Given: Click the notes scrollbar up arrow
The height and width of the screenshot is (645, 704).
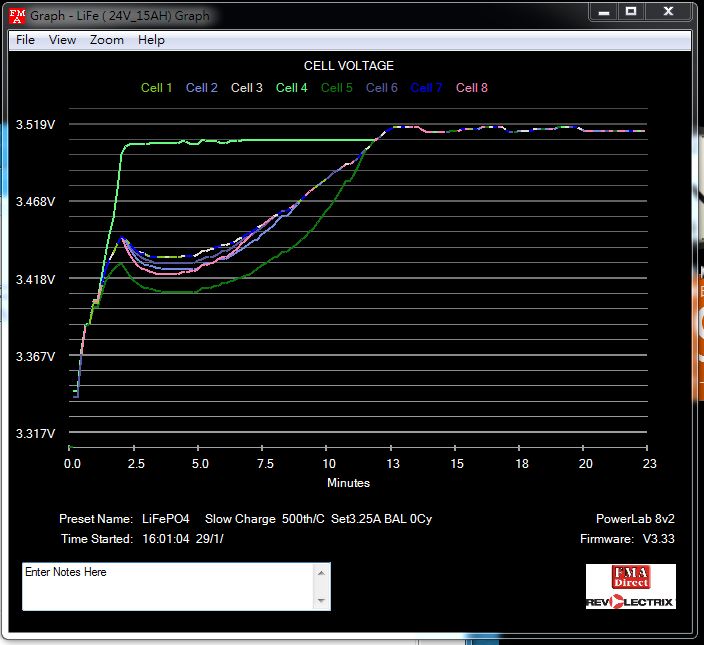Looking at the screenshot, I should pos(322,573).
